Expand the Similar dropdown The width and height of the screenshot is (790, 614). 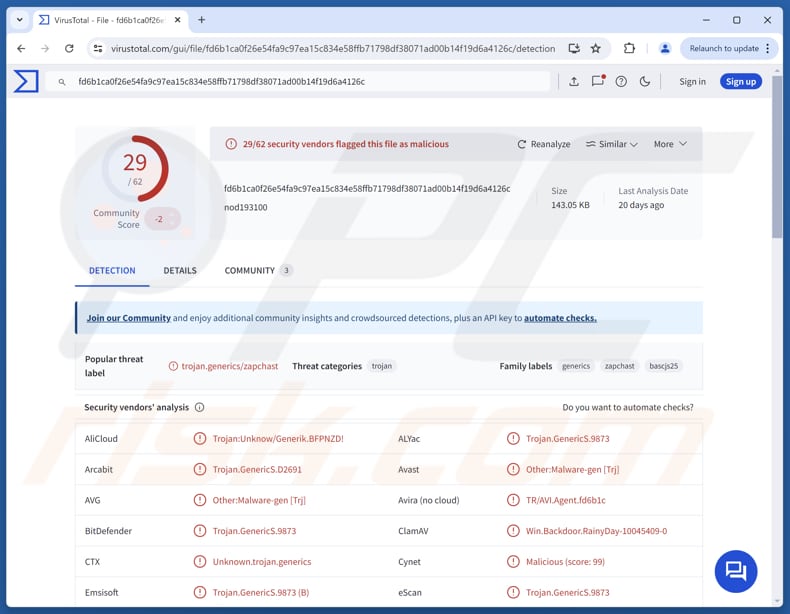tap(612, 144)
